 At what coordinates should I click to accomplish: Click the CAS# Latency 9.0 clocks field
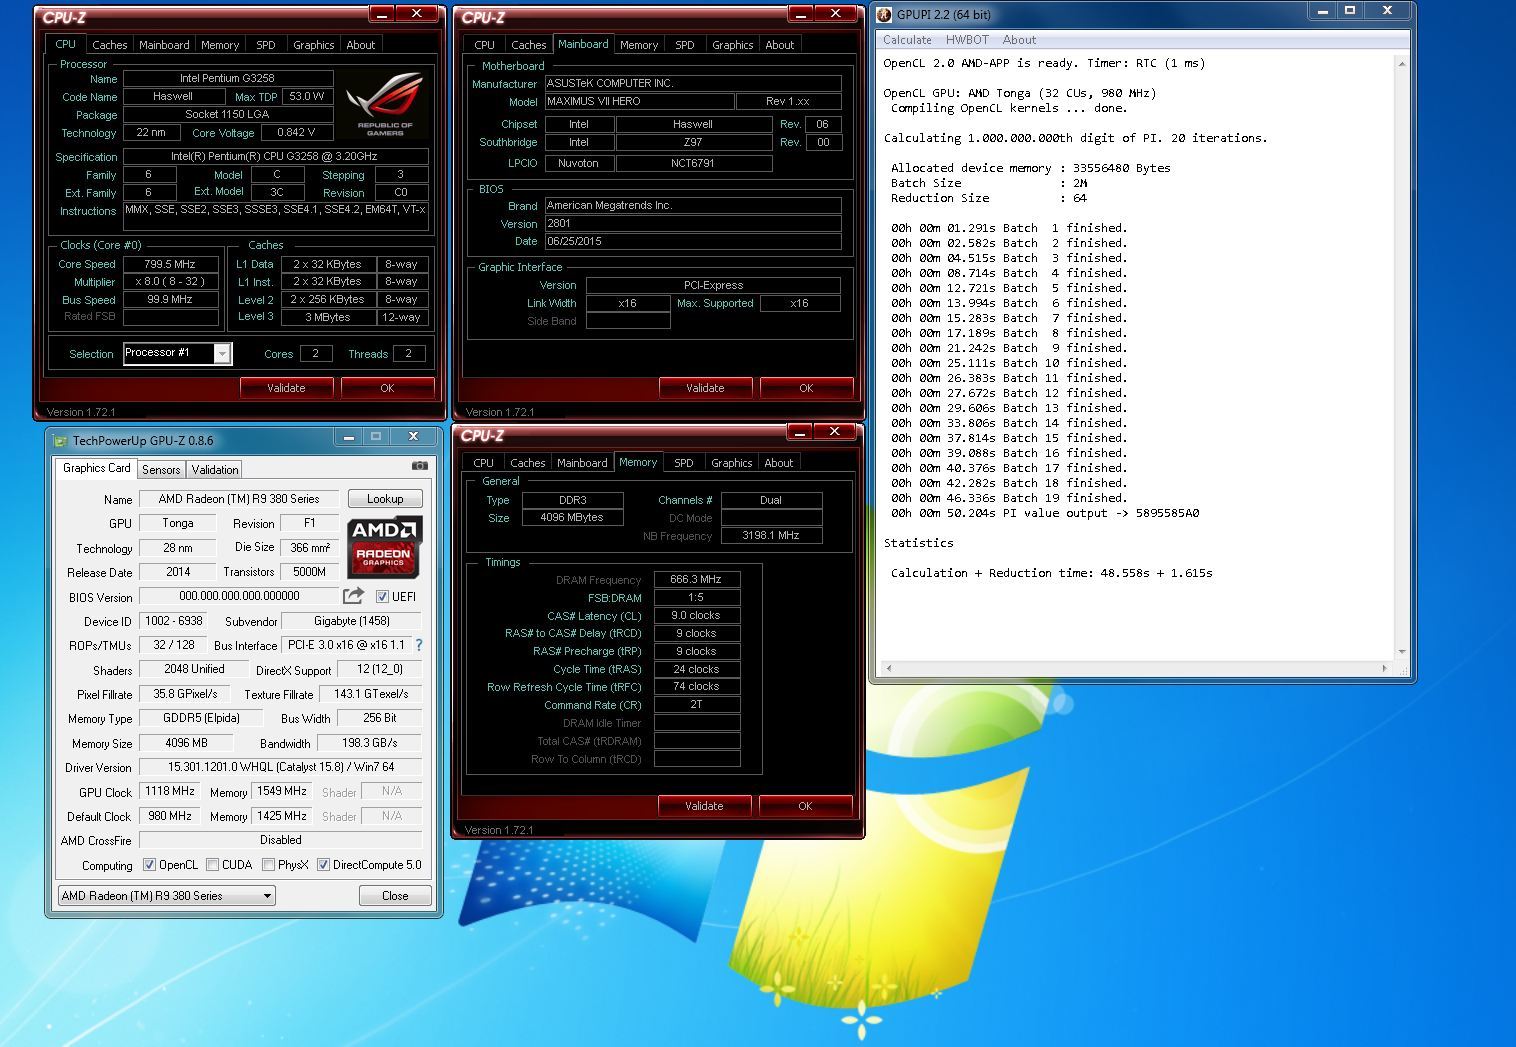pyautogui.click(x=696, y=615)
